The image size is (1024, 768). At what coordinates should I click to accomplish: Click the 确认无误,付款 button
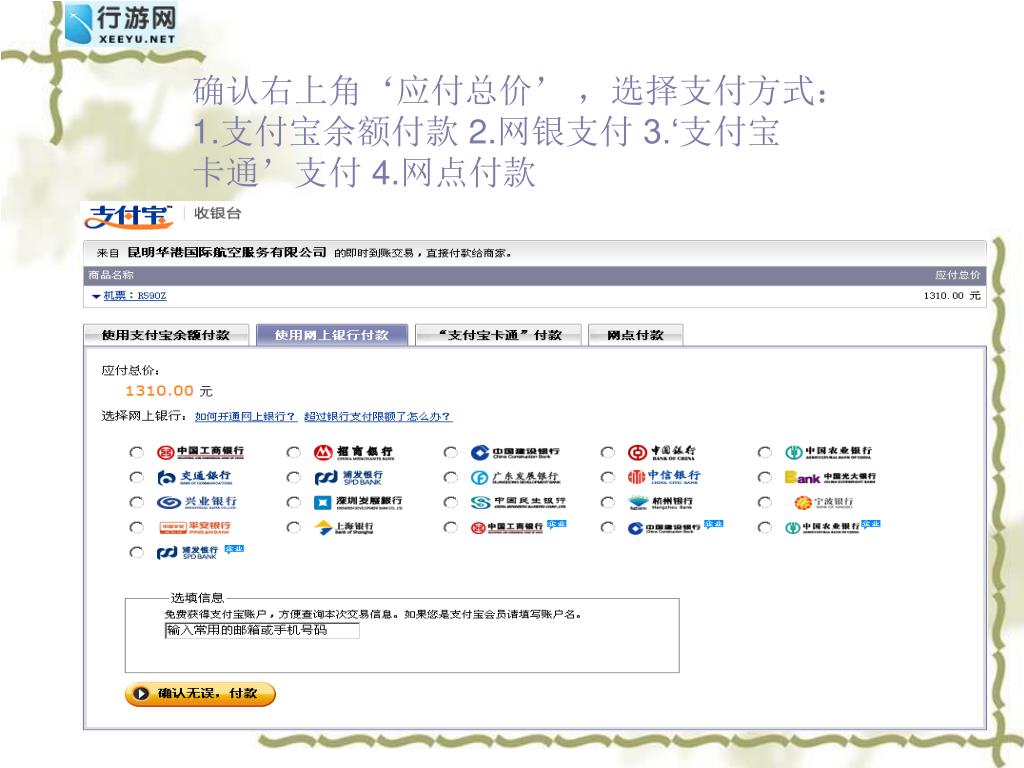(200, 694)
